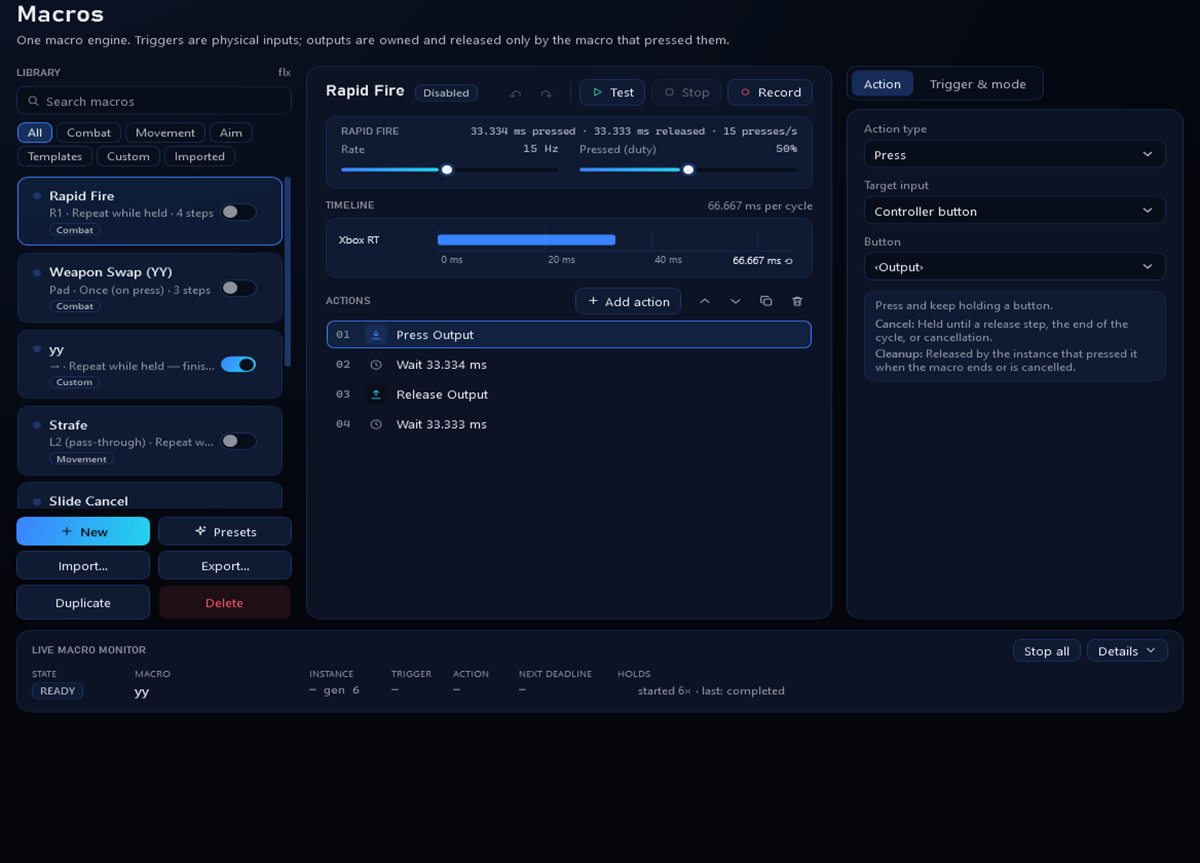Click the magnifier icon in search box
Screen dimensions: 1200x863
(34, 101)
